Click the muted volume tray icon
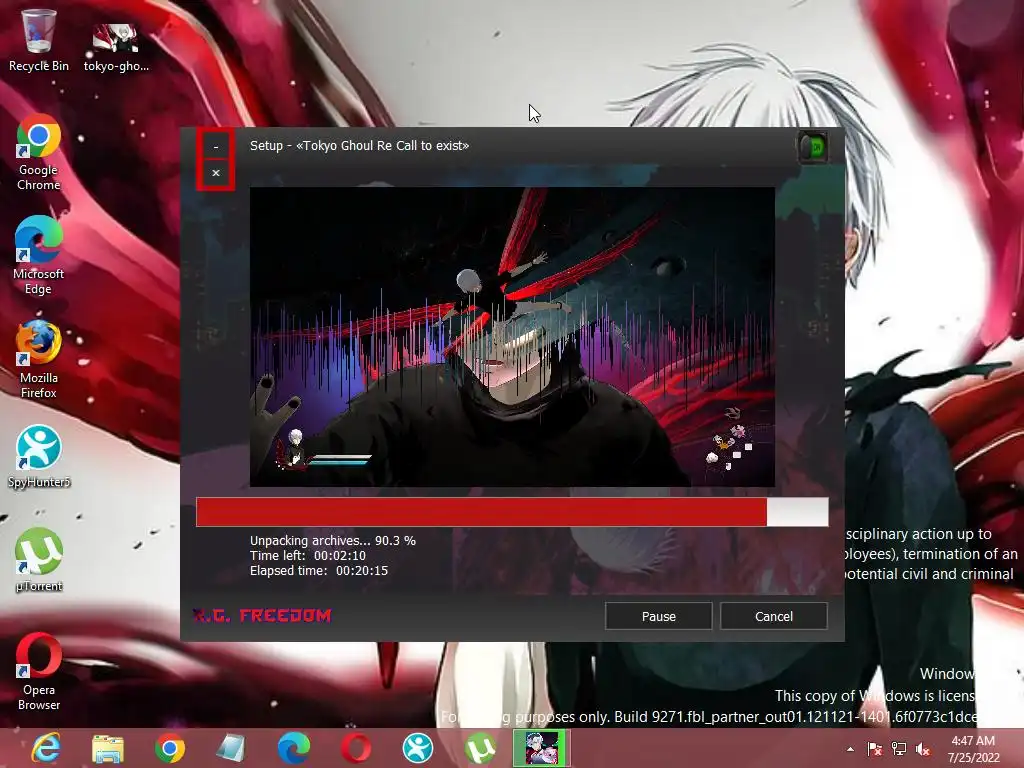1024x768 pixels. [923, 749]
